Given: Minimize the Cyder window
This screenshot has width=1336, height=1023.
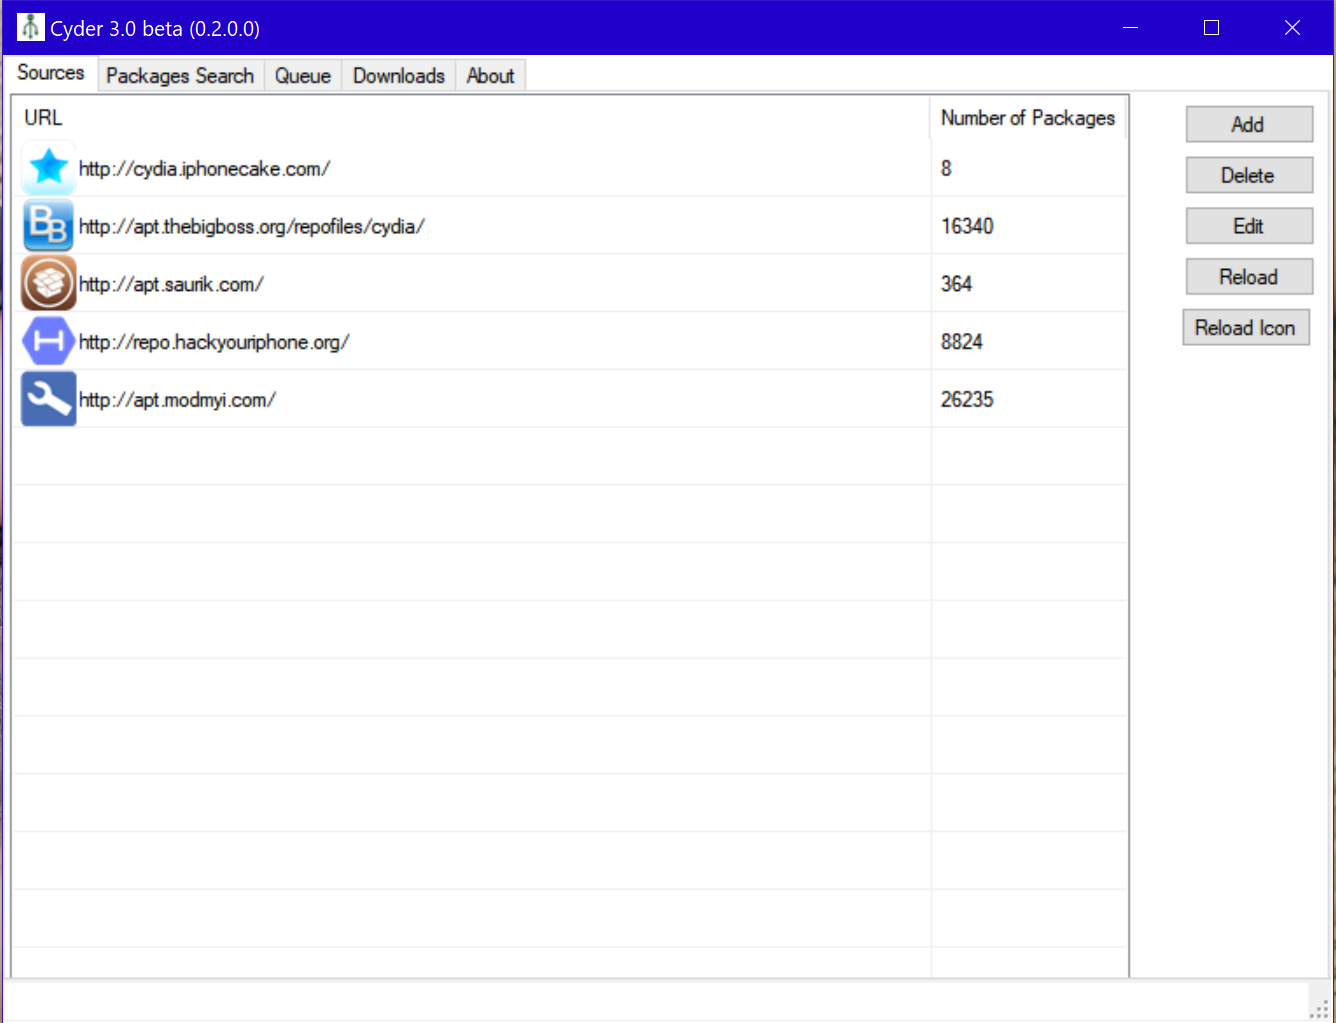Looking at the screenshot, I should (x=1131, y=27).
